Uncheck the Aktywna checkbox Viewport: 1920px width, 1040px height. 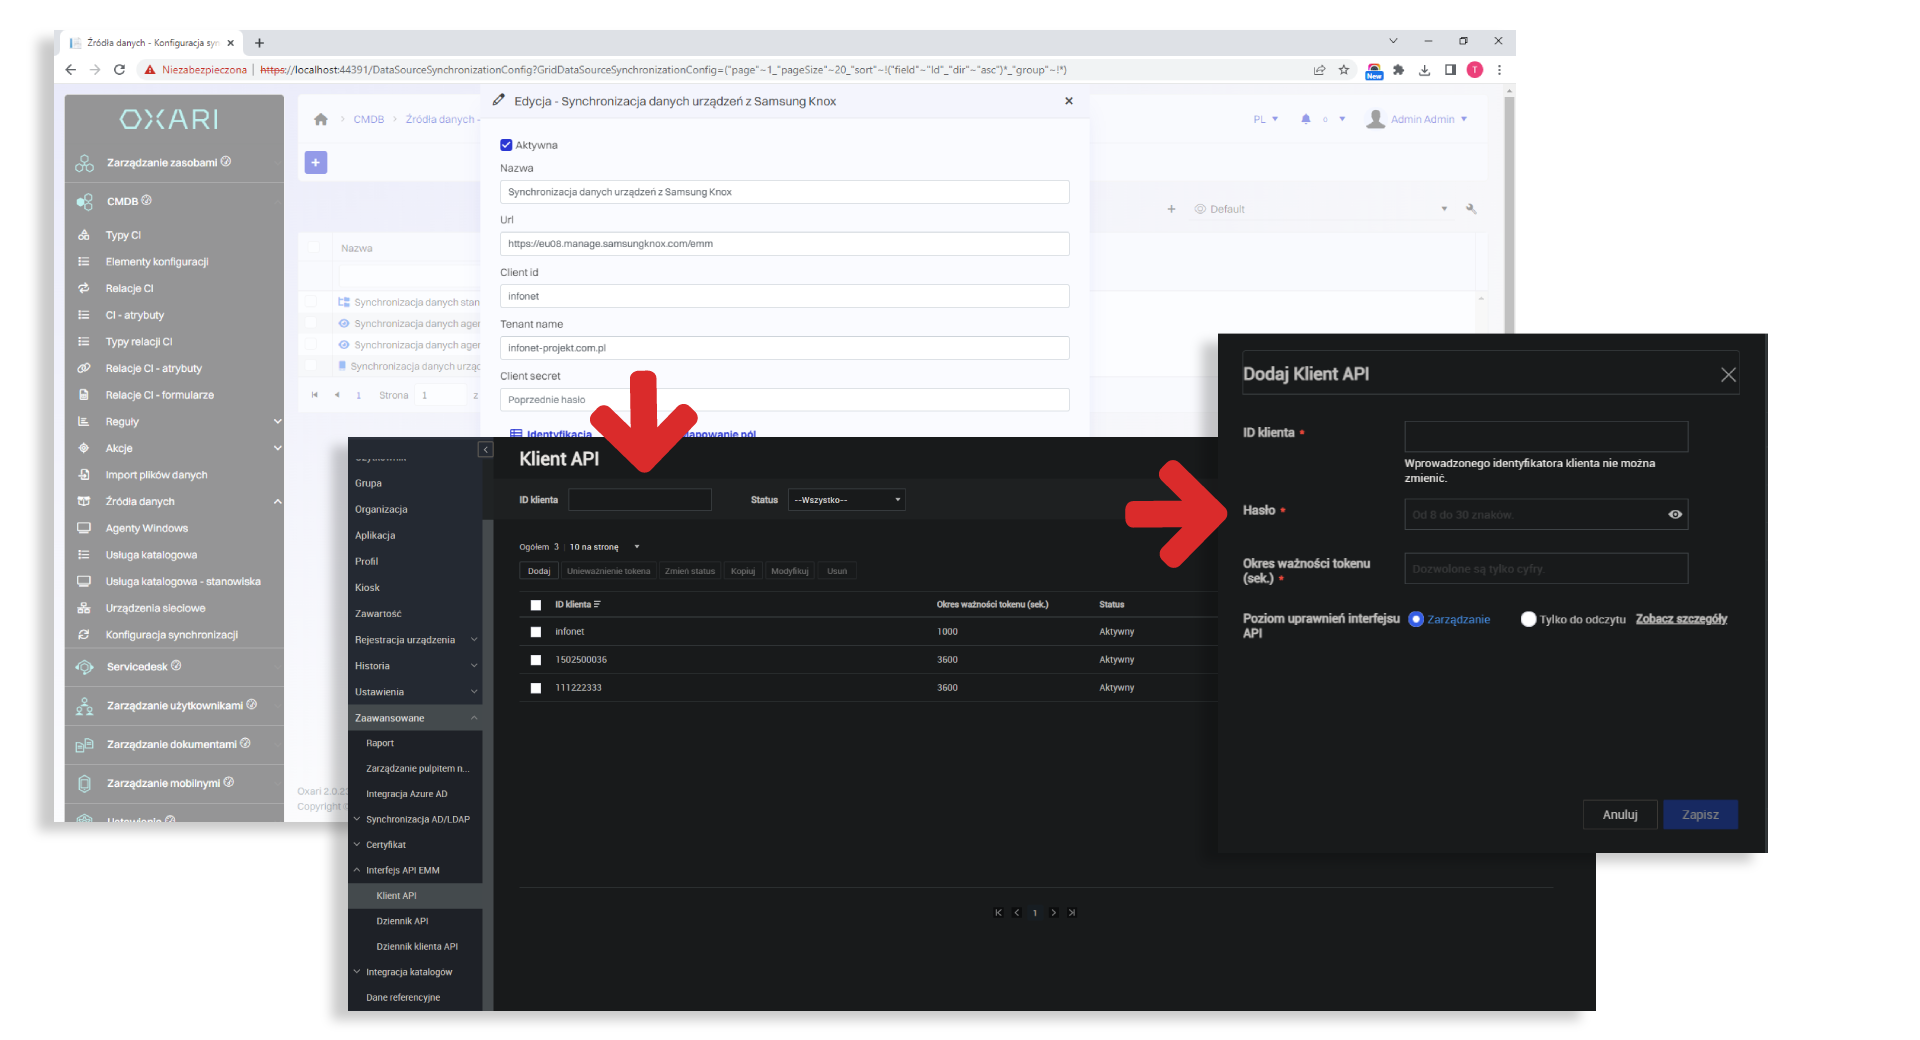(506, 145)
